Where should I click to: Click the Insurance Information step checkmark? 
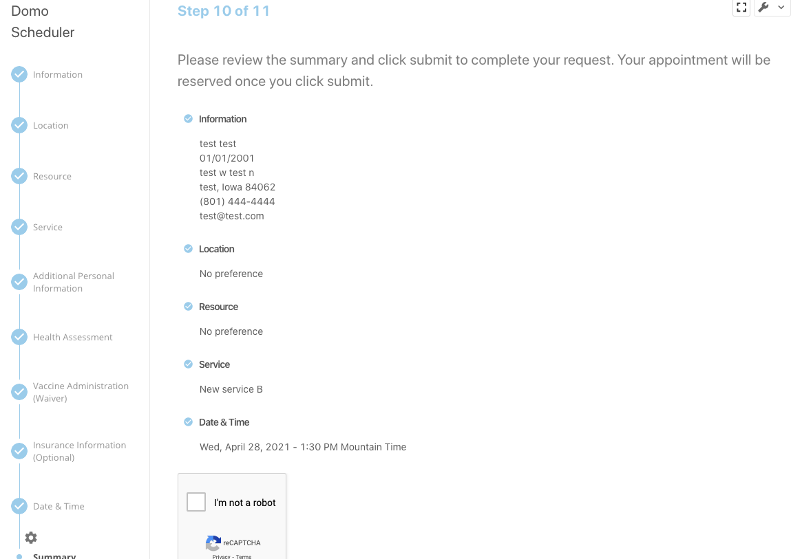(x=19, y=451)
